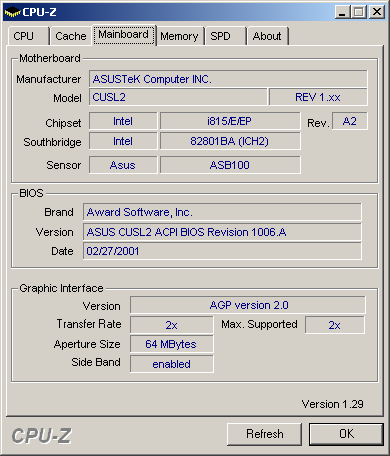390x456 pixels.
Task: Click the Refresh button
Action: click(x=264, y=434)
